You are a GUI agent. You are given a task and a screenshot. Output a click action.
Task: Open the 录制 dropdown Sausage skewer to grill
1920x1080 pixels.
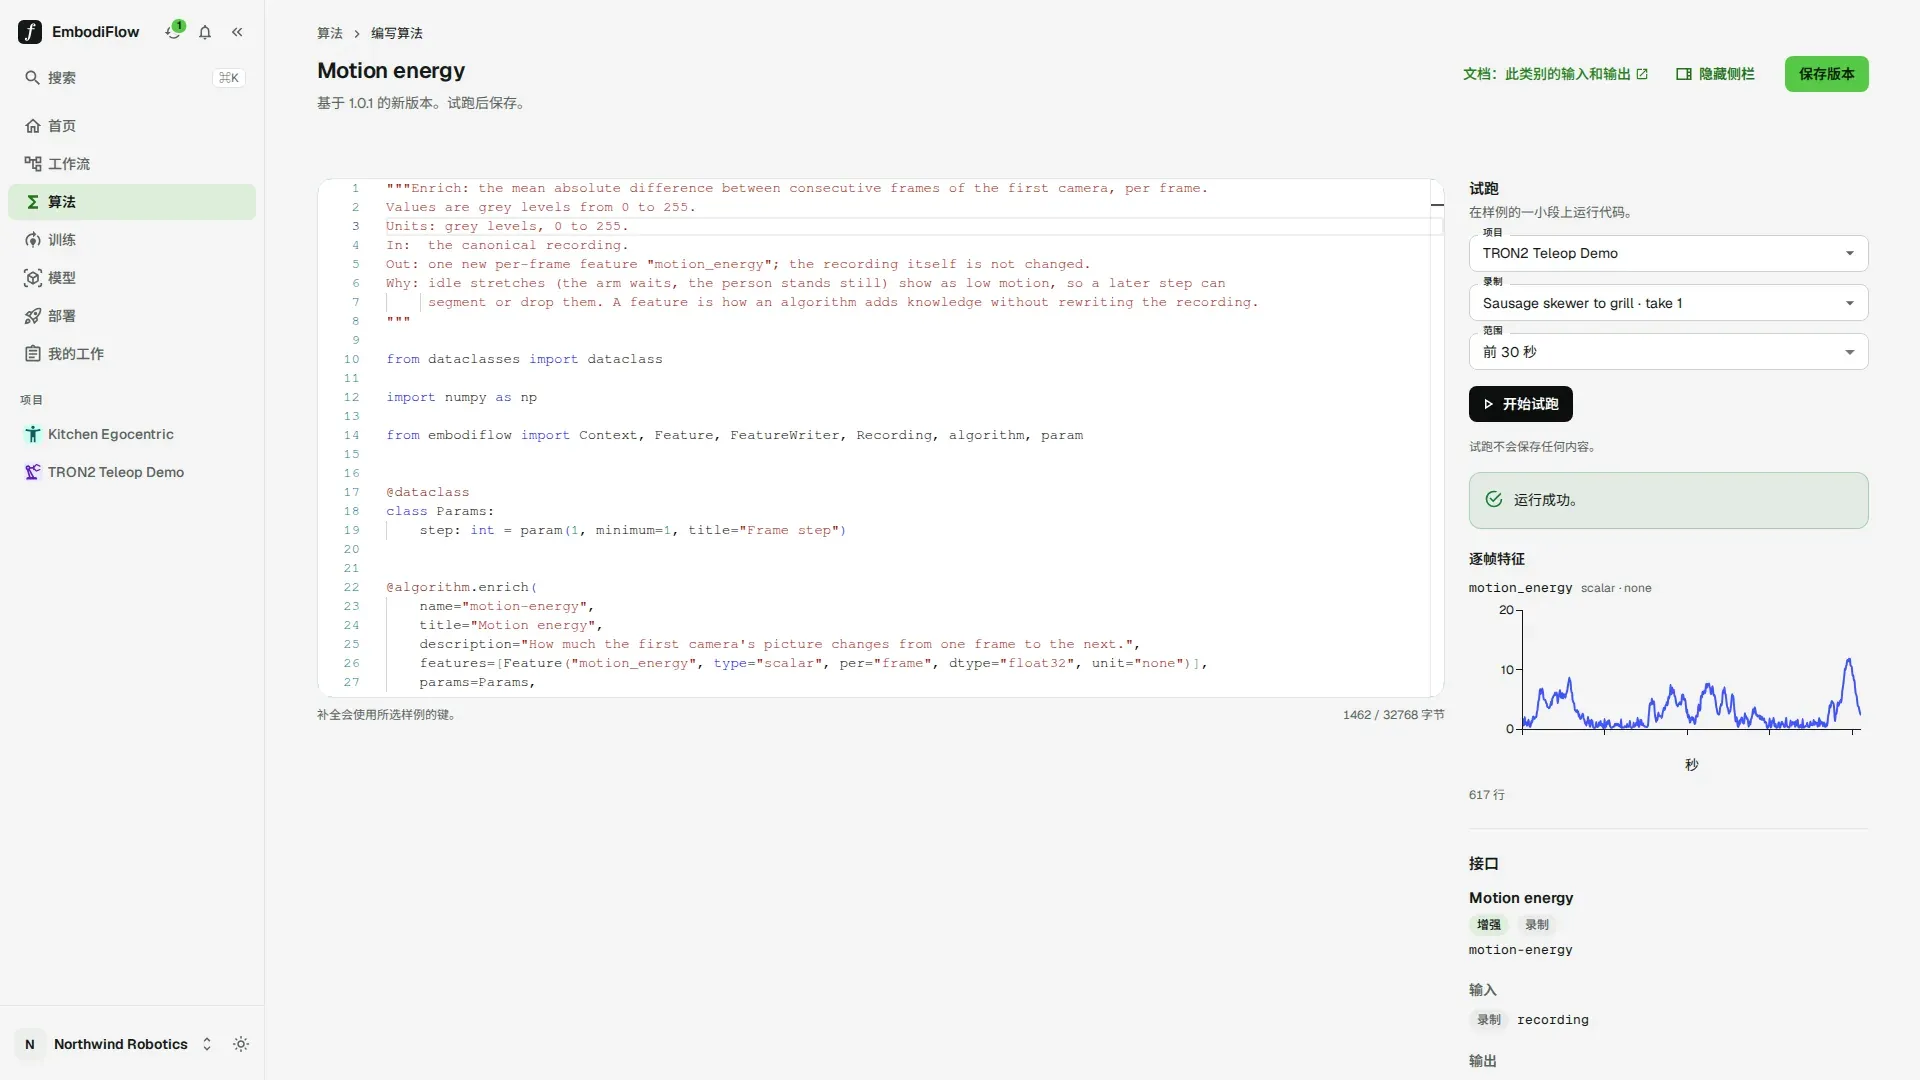1668,303
